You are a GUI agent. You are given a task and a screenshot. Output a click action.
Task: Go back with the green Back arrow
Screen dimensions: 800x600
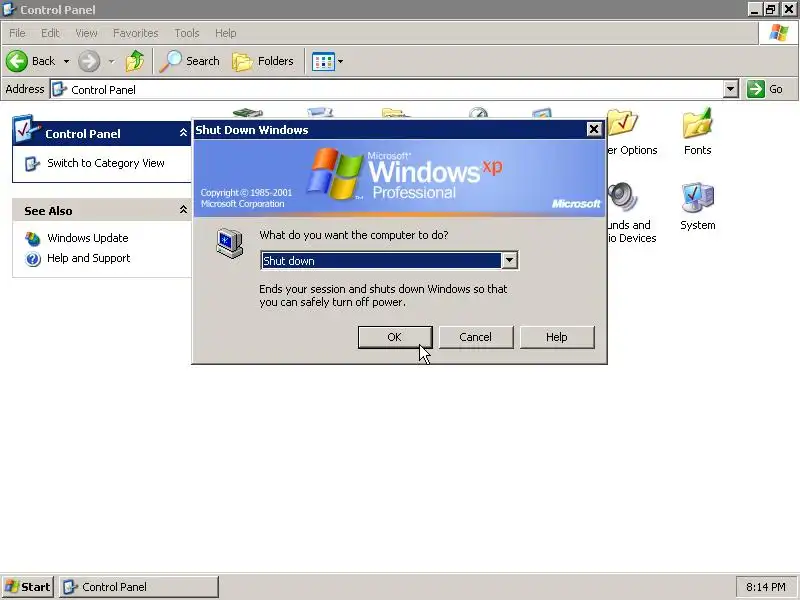pos(17,61)
